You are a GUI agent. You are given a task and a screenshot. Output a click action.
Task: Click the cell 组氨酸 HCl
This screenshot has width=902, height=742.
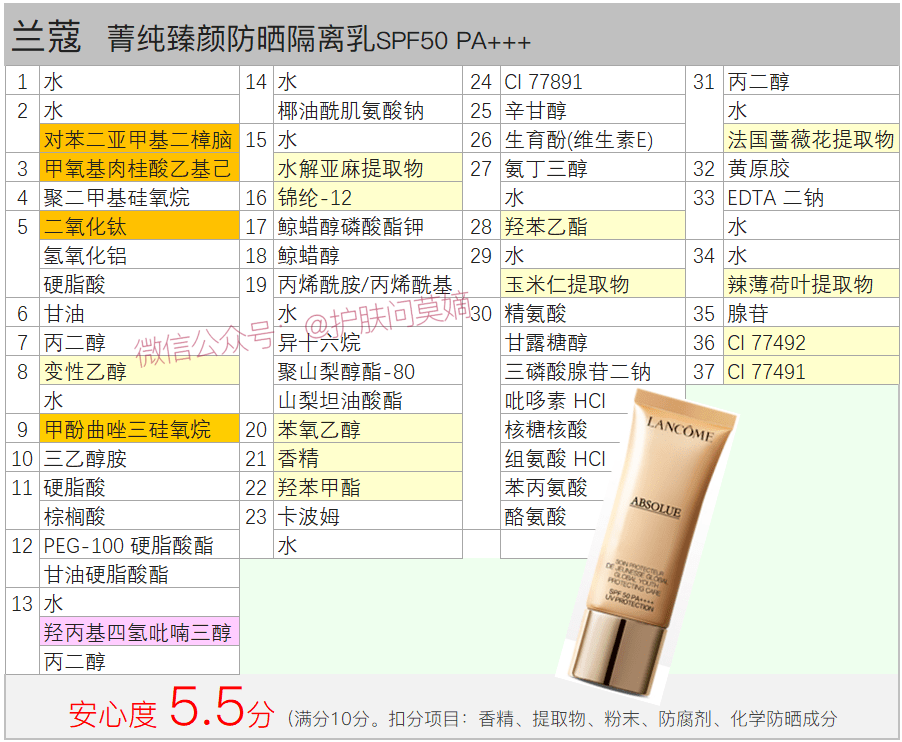coord(557,458)
